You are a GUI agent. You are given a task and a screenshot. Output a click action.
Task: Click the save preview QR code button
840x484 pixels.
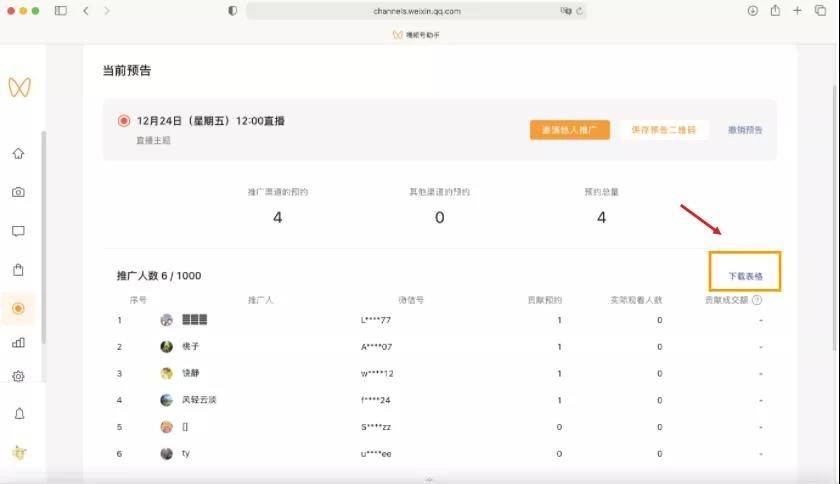pos(663,130)
